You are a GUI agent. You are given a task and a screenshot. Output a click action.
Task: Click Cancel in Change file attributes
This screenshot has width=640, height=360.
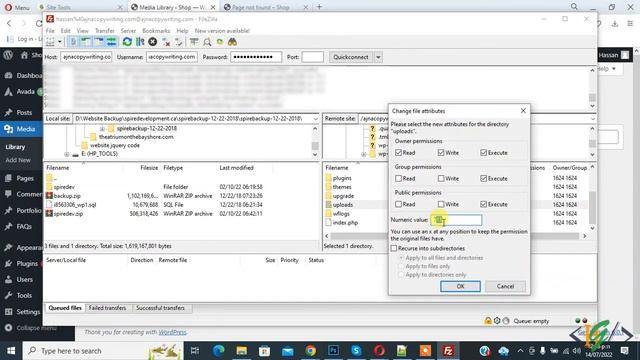click(x=505, y=286)
